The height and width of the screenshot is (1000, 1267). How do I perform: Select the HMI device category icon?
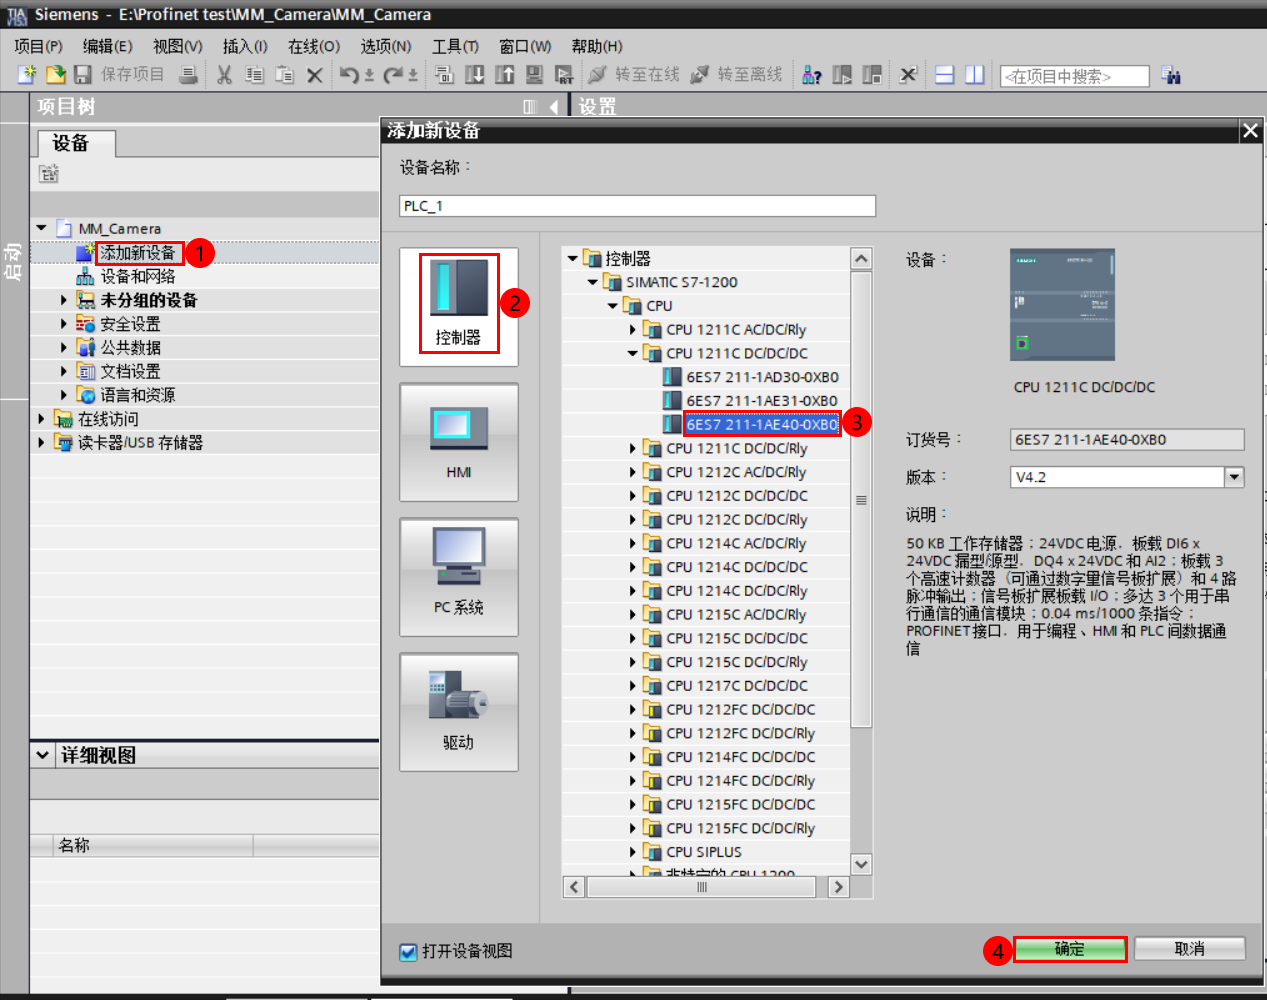point(458,441)
